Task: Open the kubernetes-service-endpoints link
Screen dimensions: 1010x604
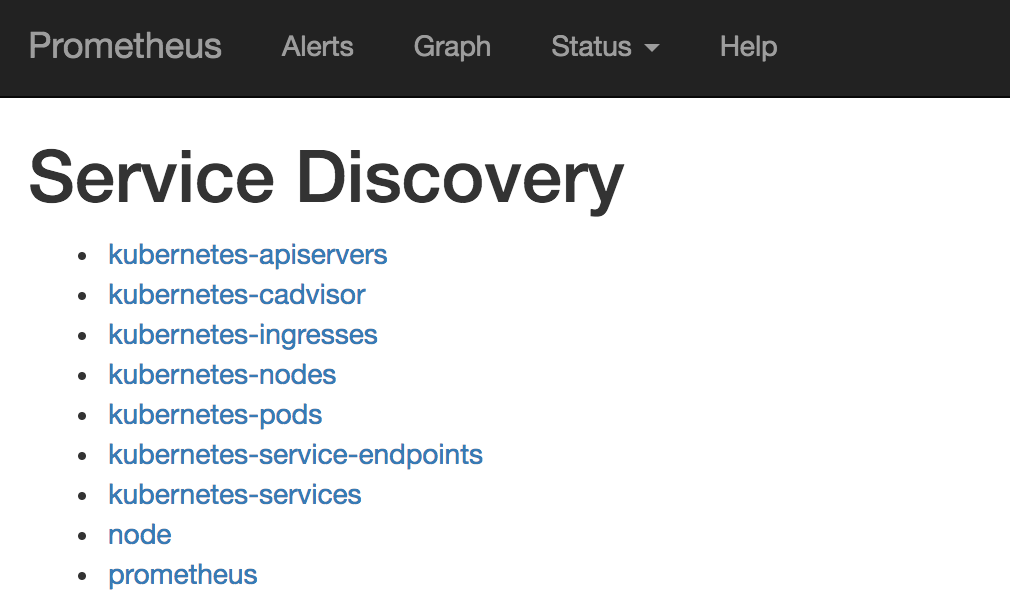Action: point(295,455)
